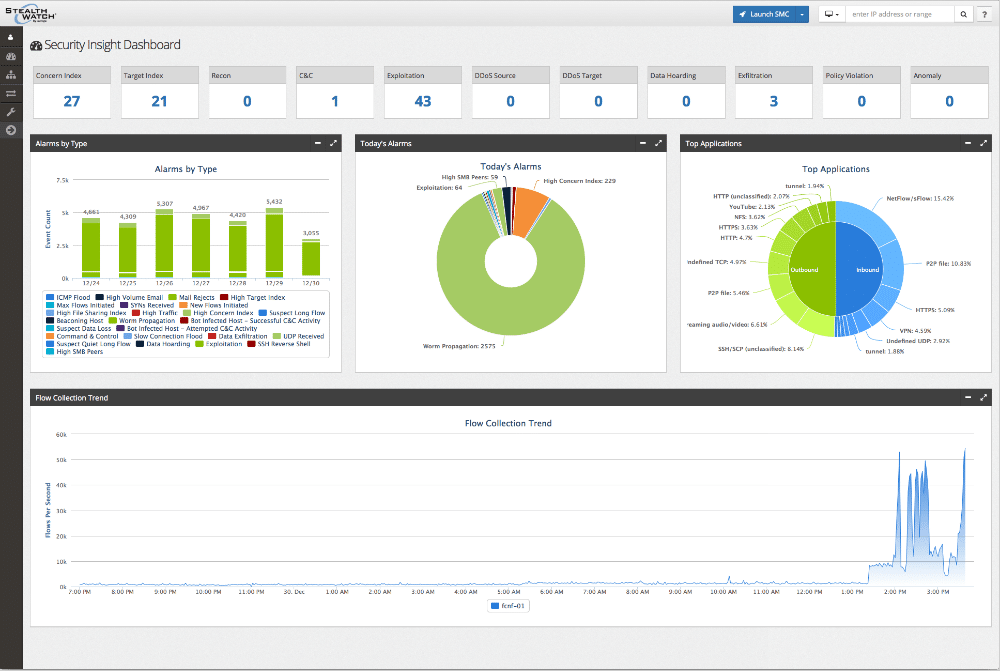Viewport: 1000px width, 671px height.
Task: Toggle fcnf-01 series in flow trend legend
Action: coord(508,605)
